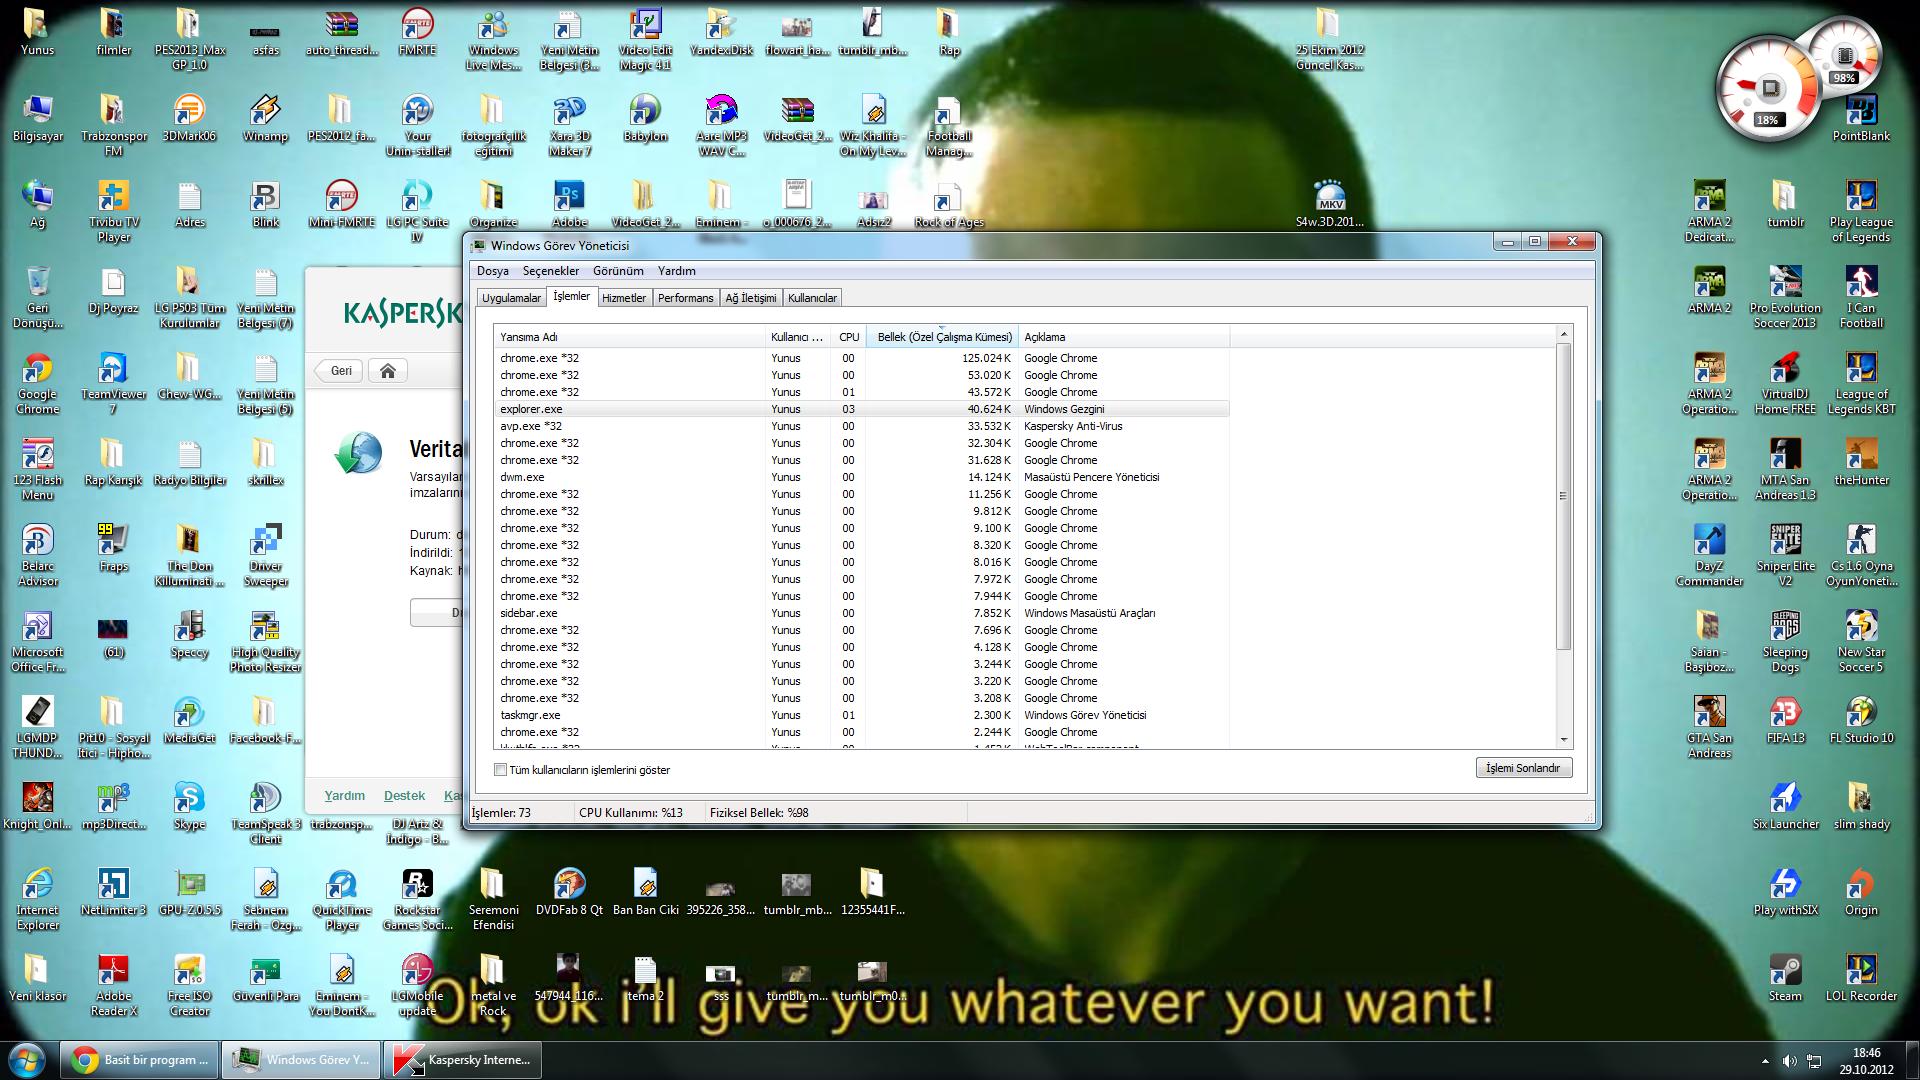Screen dimensions: 1920x1080
Task: Open the FIFA 13 desktop icon
Action: (x=1785, y=720)
